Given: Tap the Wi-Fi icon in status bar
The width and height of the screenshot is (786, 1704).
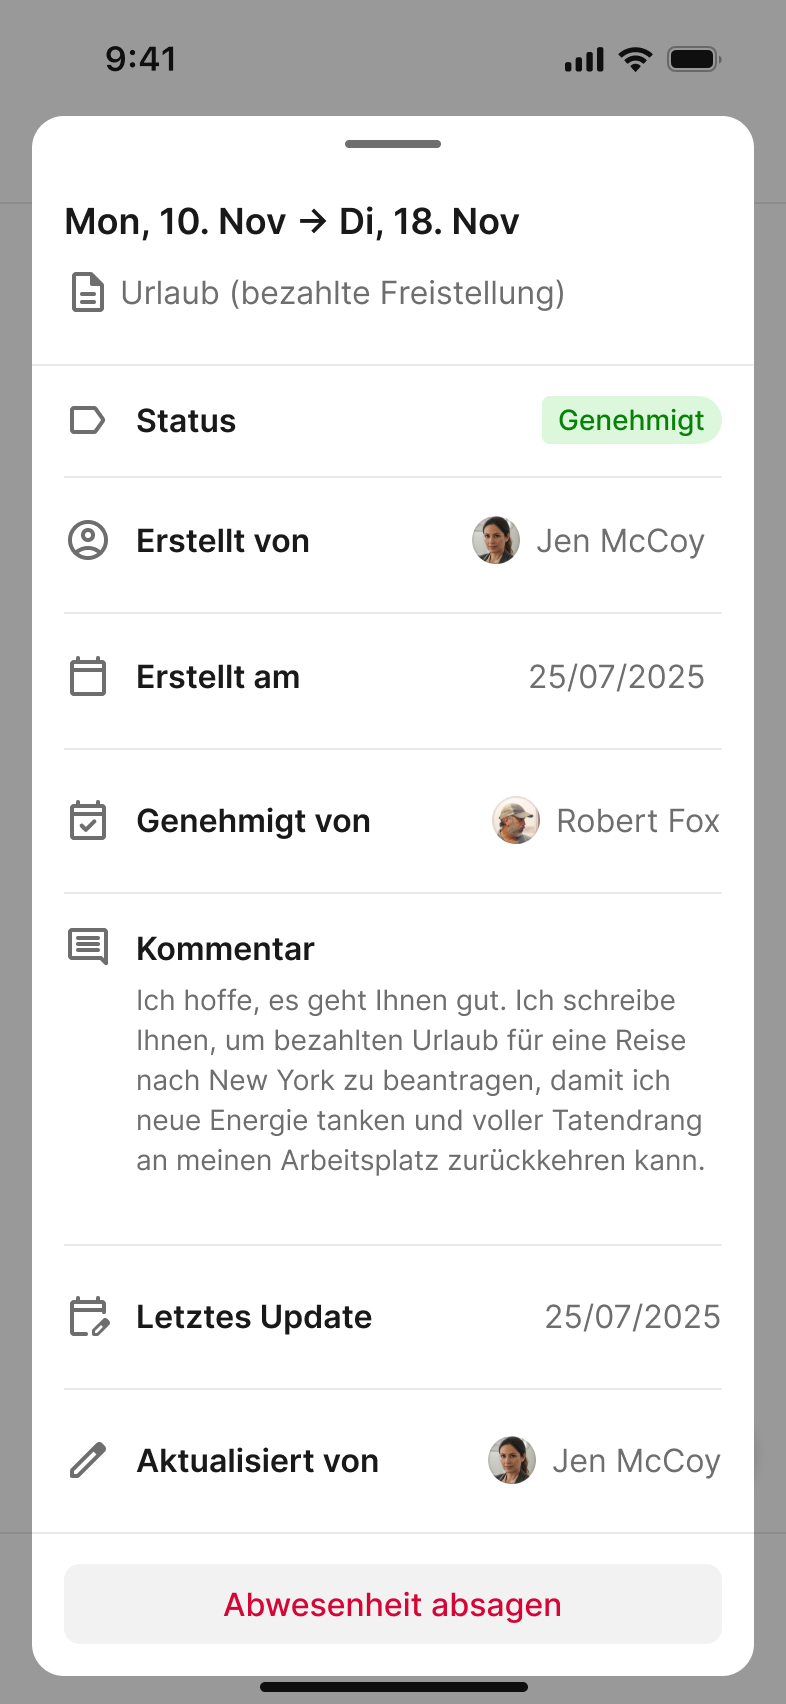Looking at the screenshot, I should pyautogui.click(x=635, y=59).
